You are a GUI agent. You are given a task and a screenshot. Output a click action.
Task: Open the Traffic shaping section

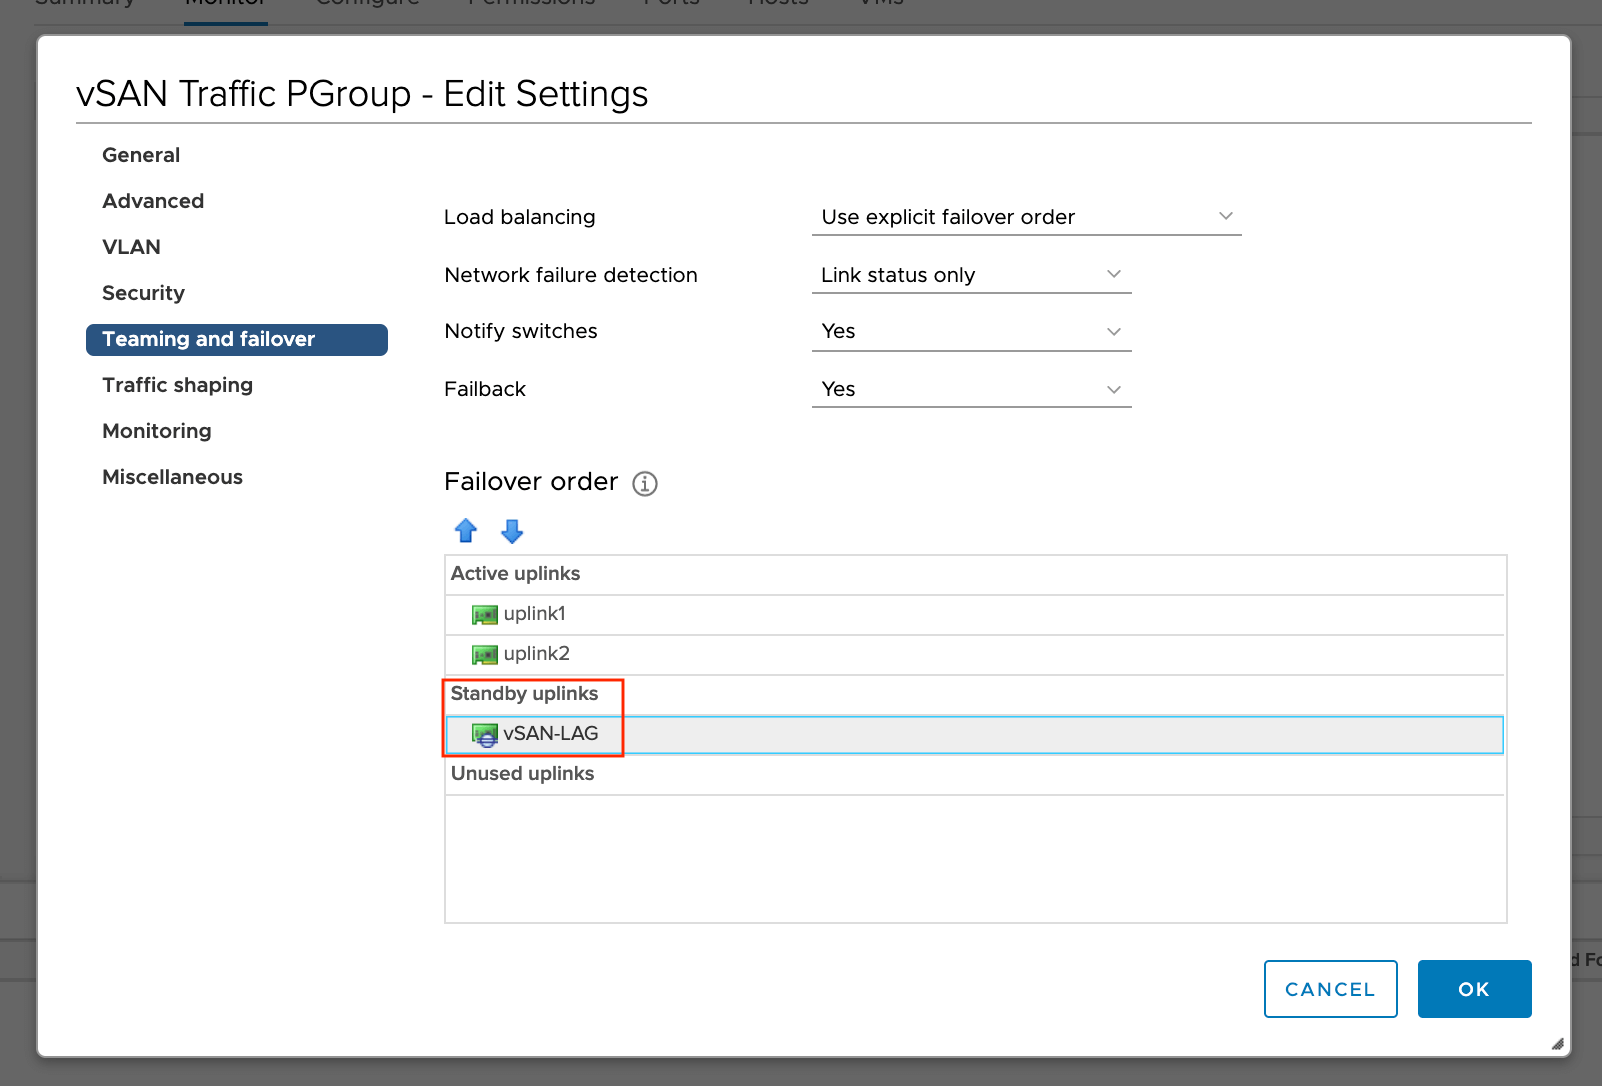click(177, 385)
